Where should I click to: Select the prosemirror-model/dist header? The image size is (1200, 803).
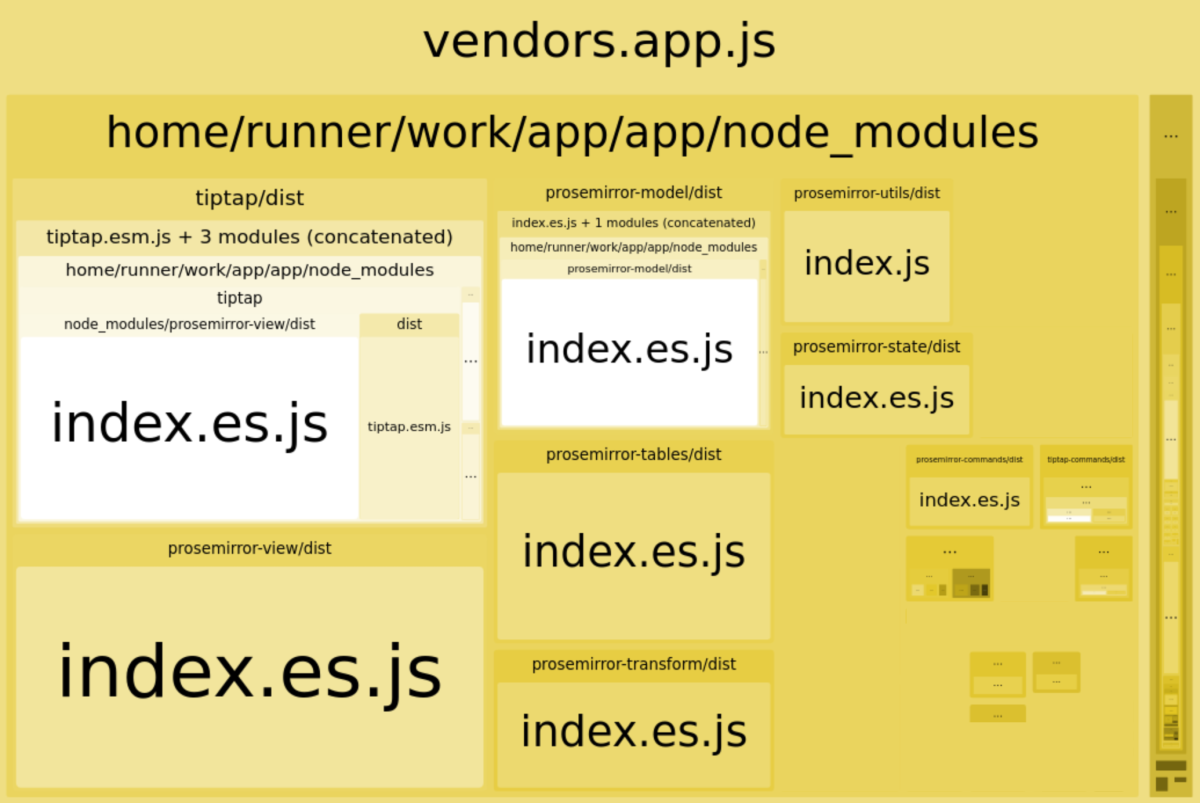coord(633,193)
